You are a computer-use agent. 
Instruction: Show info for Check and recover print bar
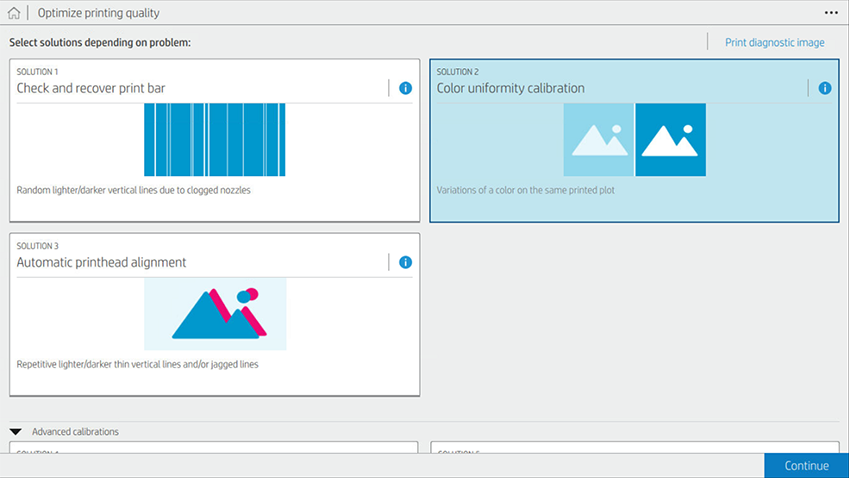405,88
